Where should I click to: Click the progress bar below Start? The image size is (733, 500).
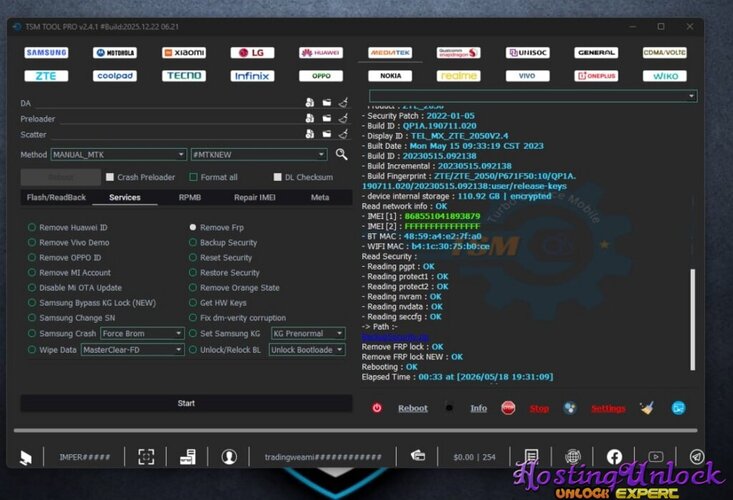(x=356, y=430)
